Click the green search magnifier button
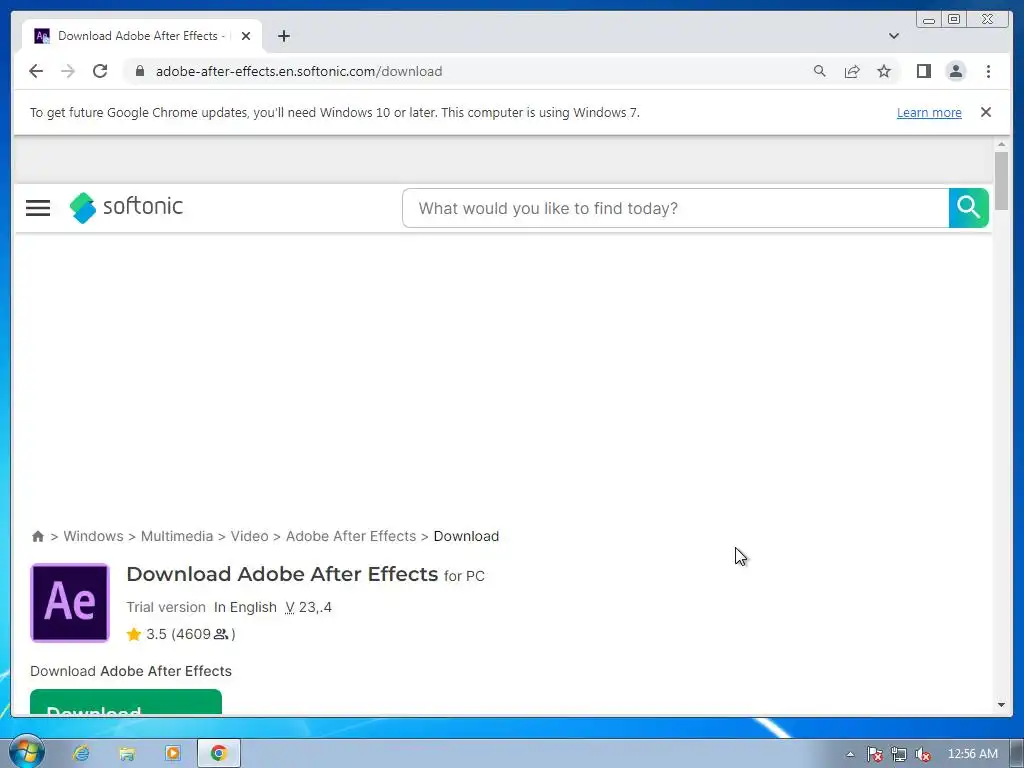The image size is (1024, 768). pyautogui.click(x=968, y=208)
